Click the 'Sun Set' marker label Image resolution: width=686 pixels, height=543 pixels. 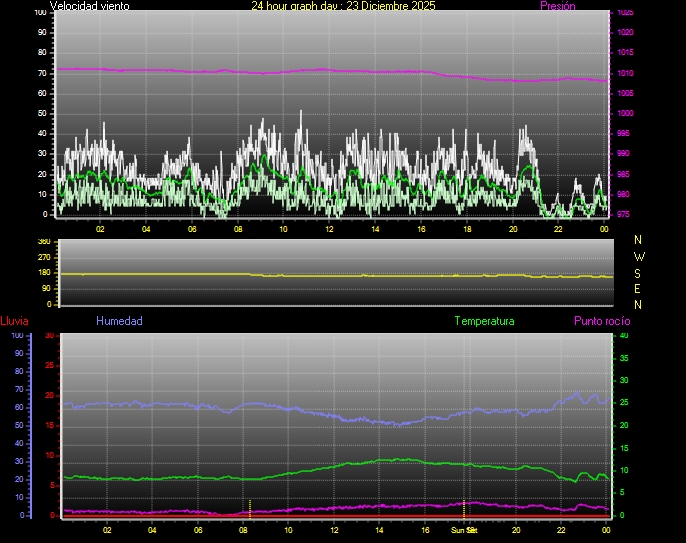(463, 529)
